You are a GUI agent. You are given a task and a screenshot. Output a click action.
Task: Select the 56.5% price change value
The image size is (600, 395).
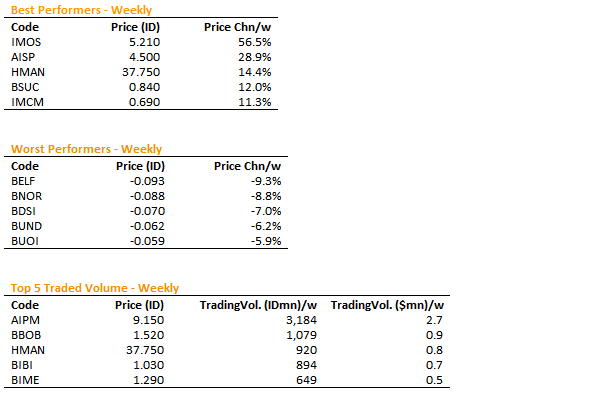click(254, 42)
